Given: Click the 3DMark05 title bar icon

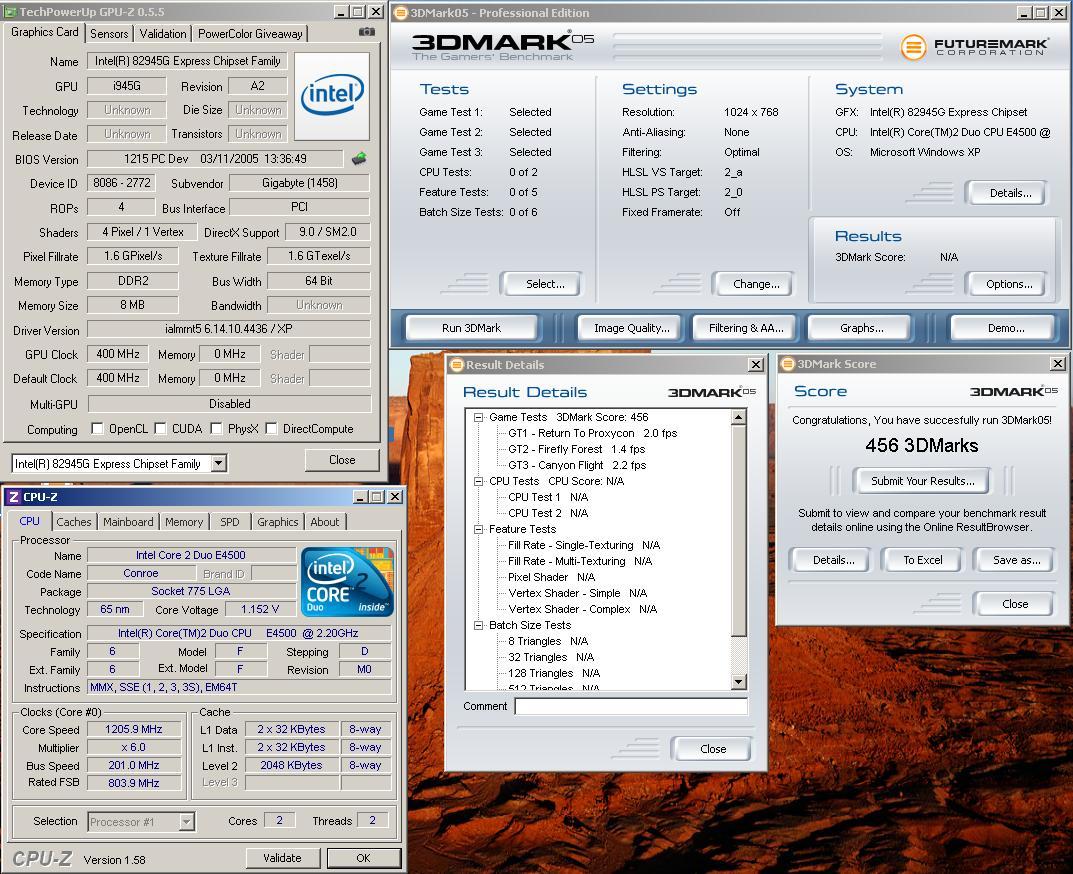Looking at the screenshot, I should coord(401,12).
